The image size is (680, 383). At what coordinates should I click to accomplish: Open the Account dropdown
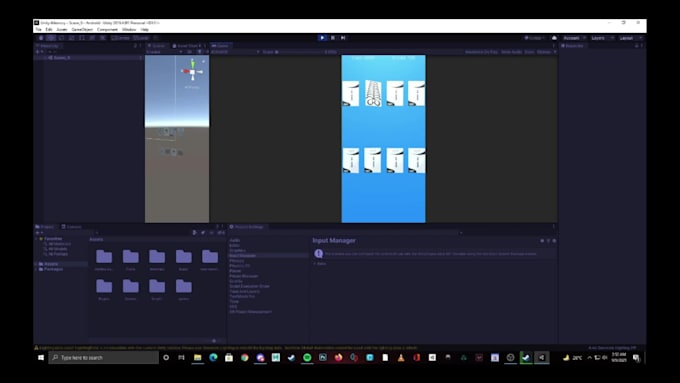tap(574, 38)
